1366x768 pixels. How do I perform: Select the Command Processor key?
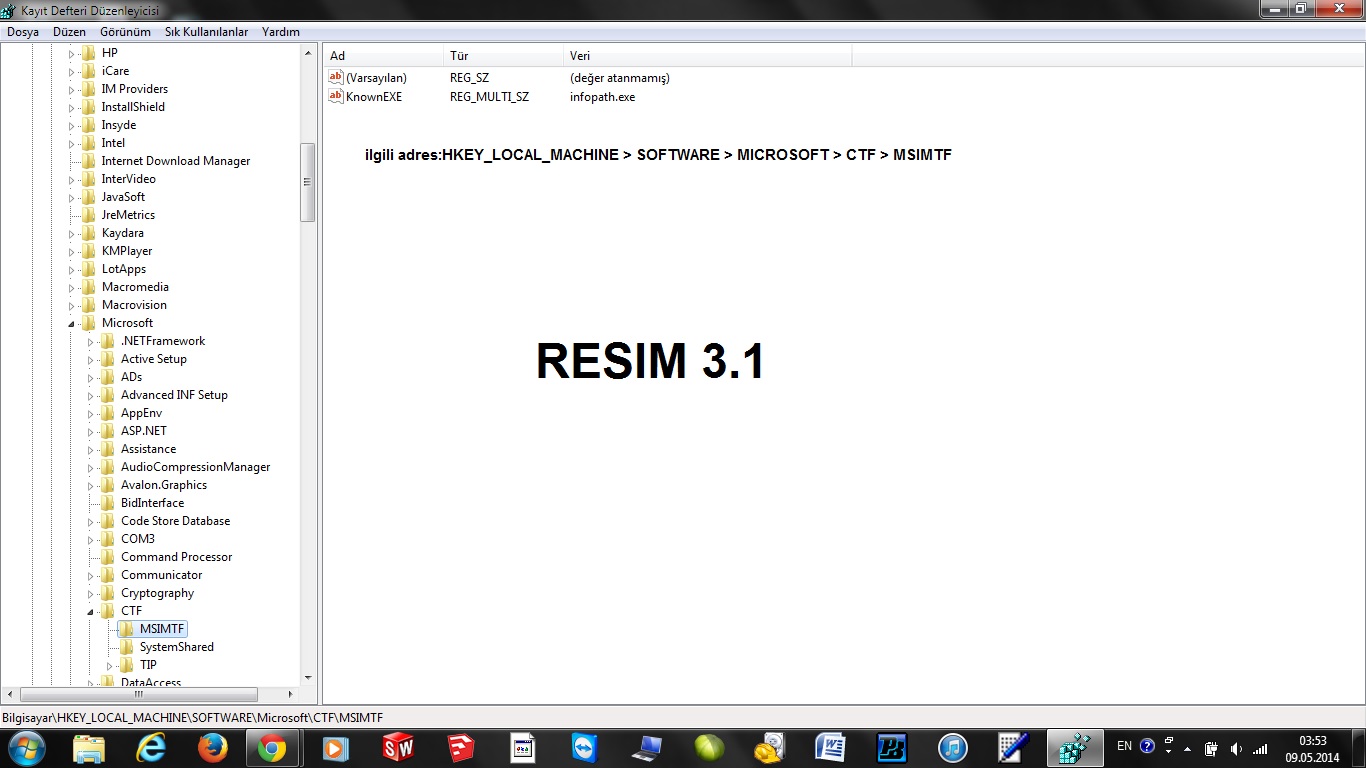click(x=176, y=557)
